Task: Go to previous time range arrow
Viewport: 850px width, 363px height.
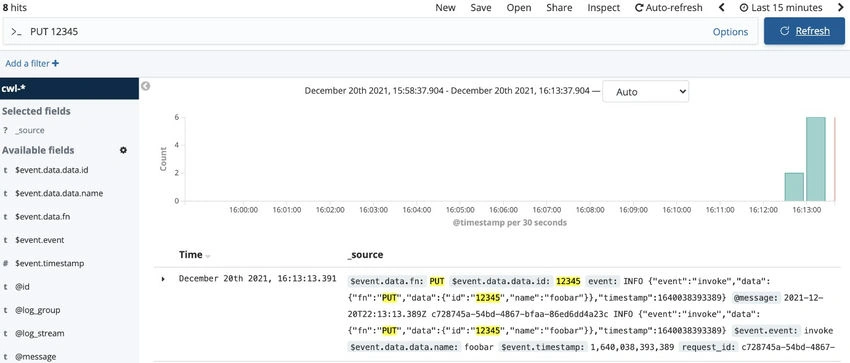Action: coord(722,8)
